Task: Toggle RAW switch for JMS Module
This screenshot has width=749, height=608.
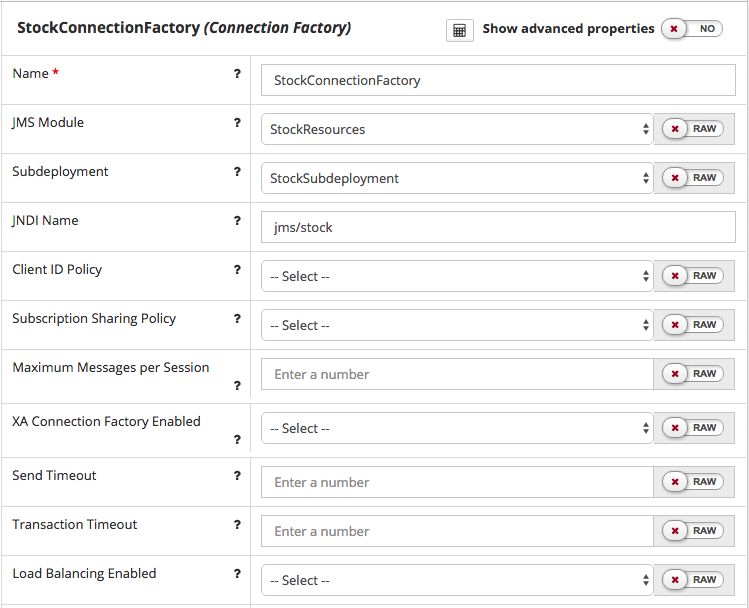Action: click(694, 129)
